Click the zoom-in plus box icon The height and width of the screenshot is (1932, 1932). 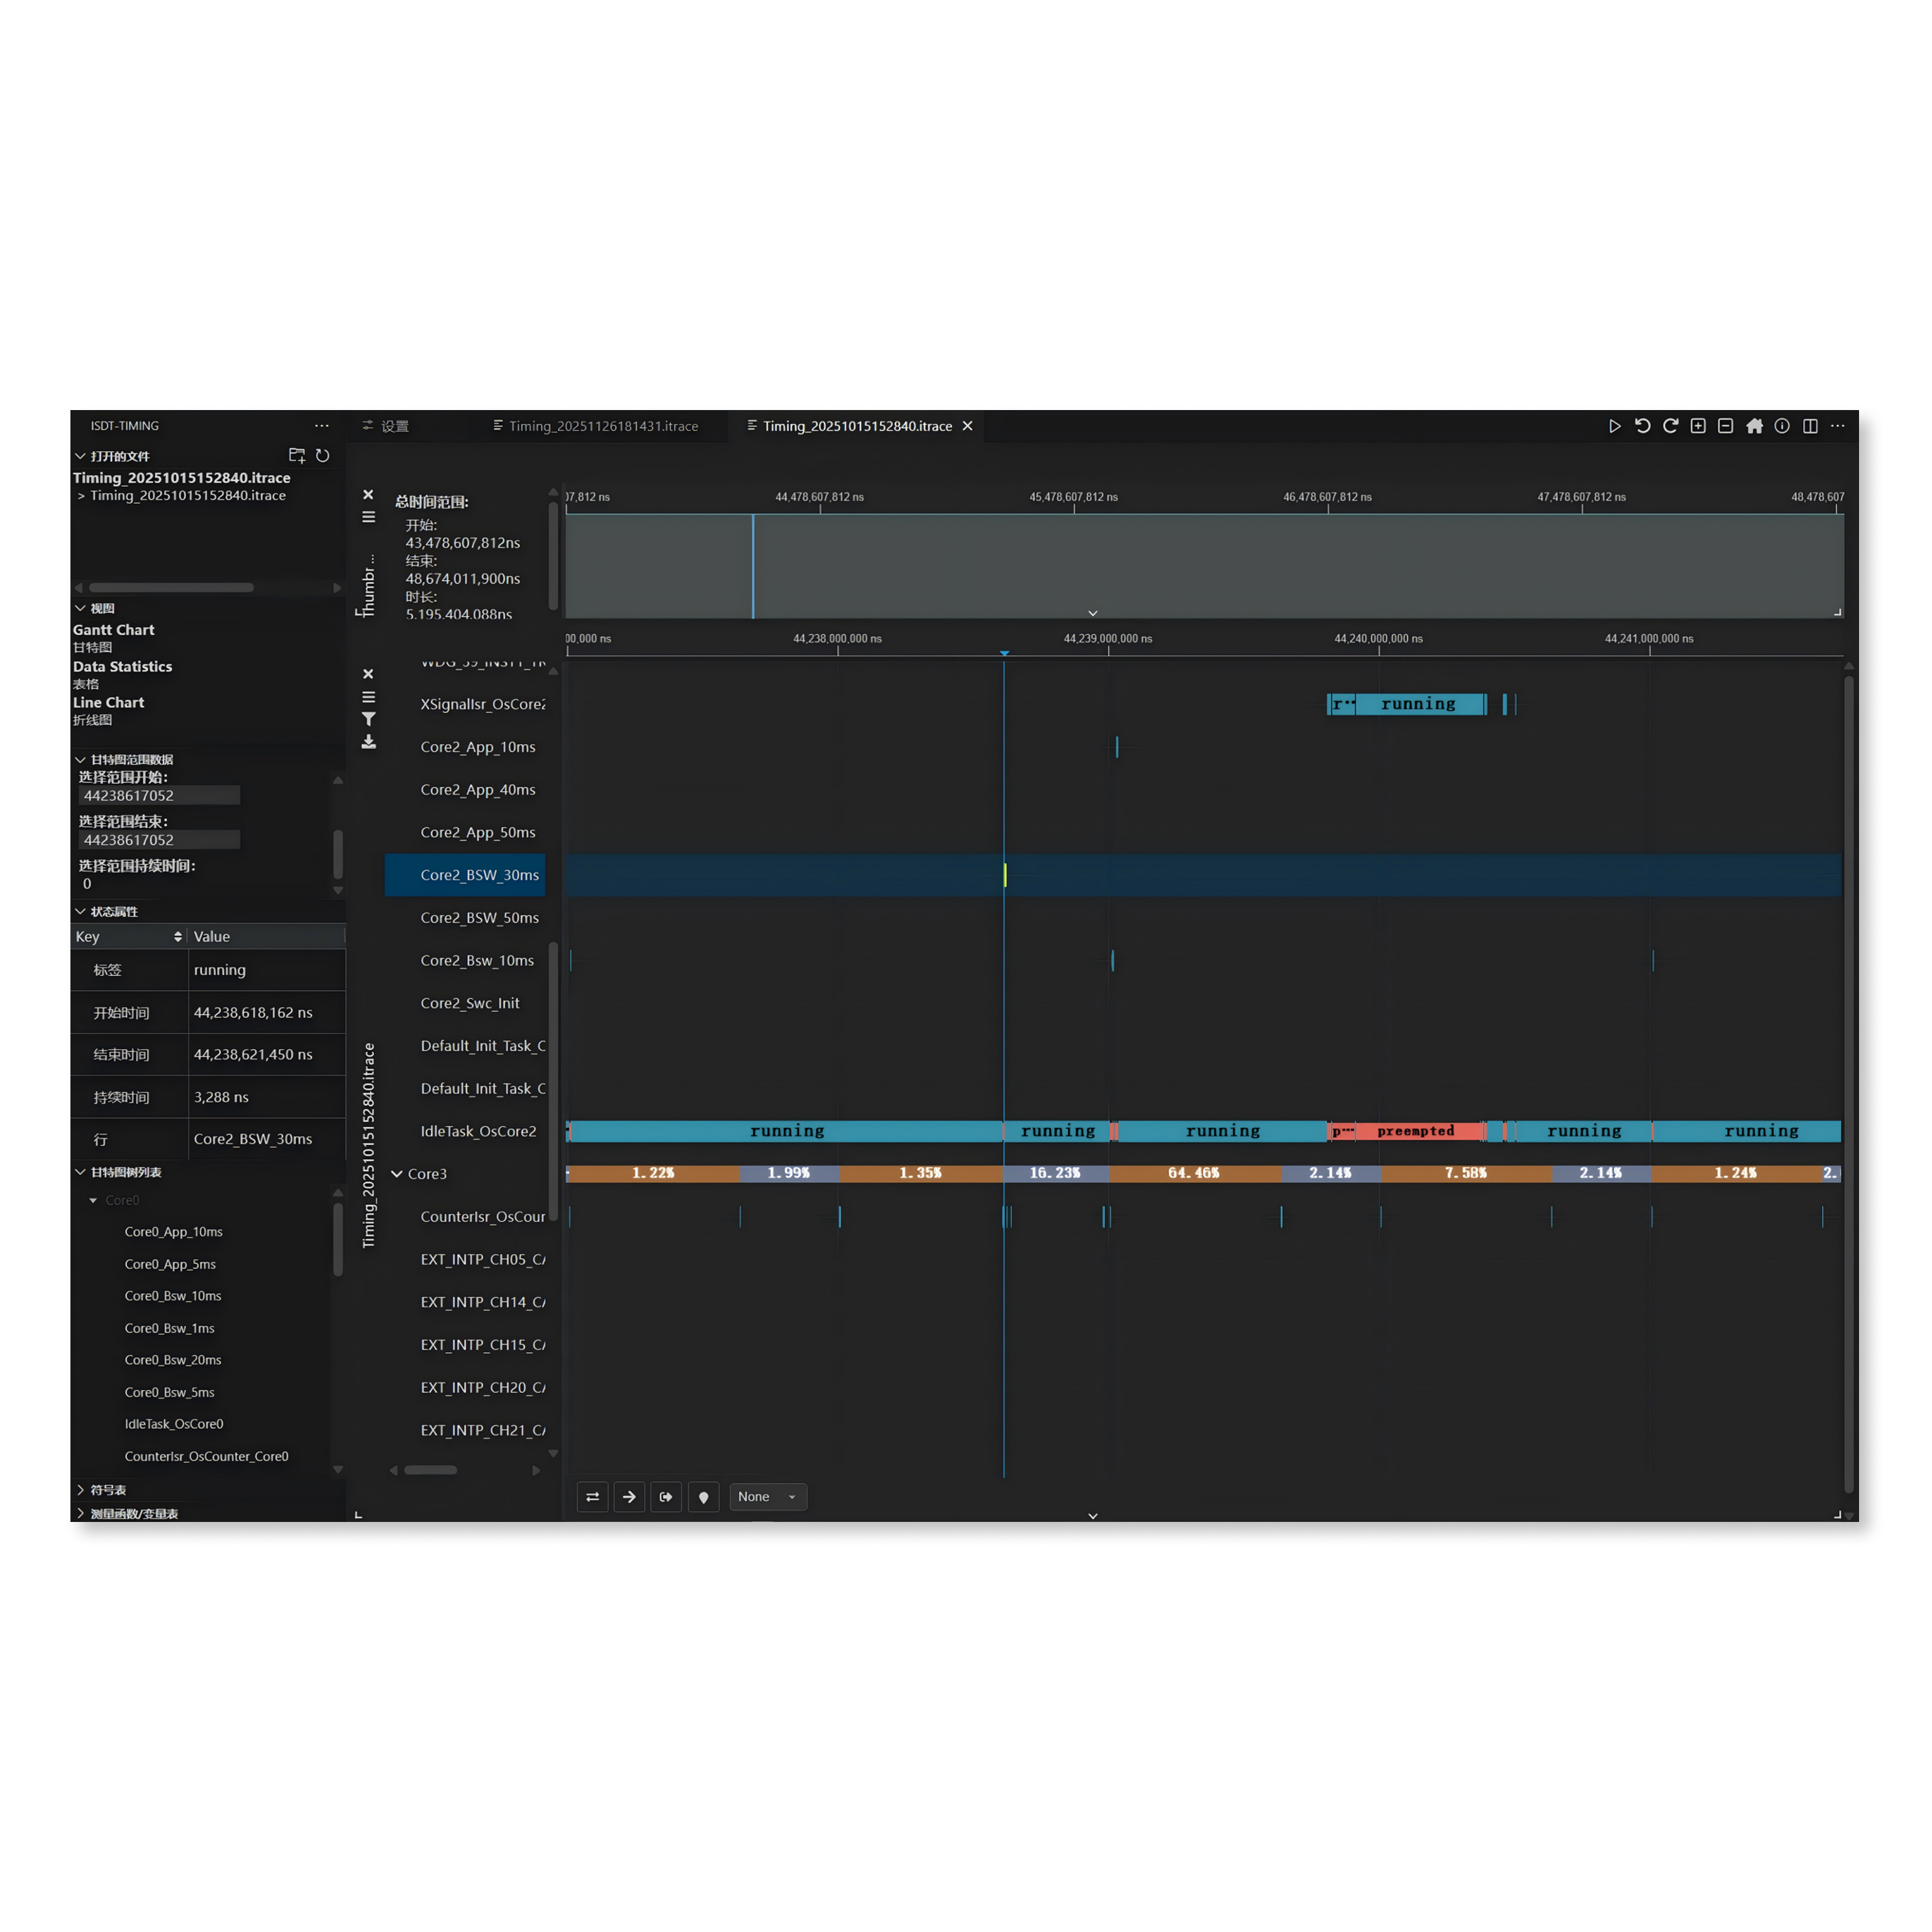pos(1698,426)
